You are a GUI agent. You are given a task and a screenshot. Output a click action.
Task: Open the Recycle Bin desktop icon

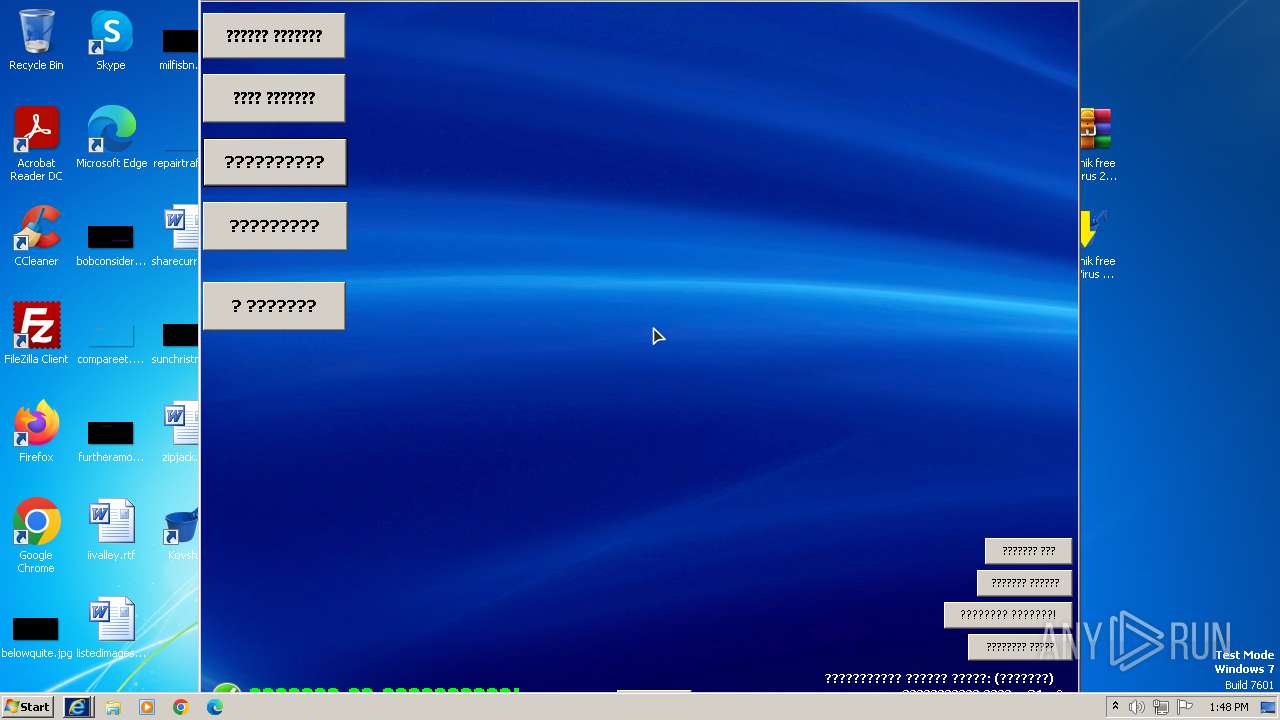36,40
